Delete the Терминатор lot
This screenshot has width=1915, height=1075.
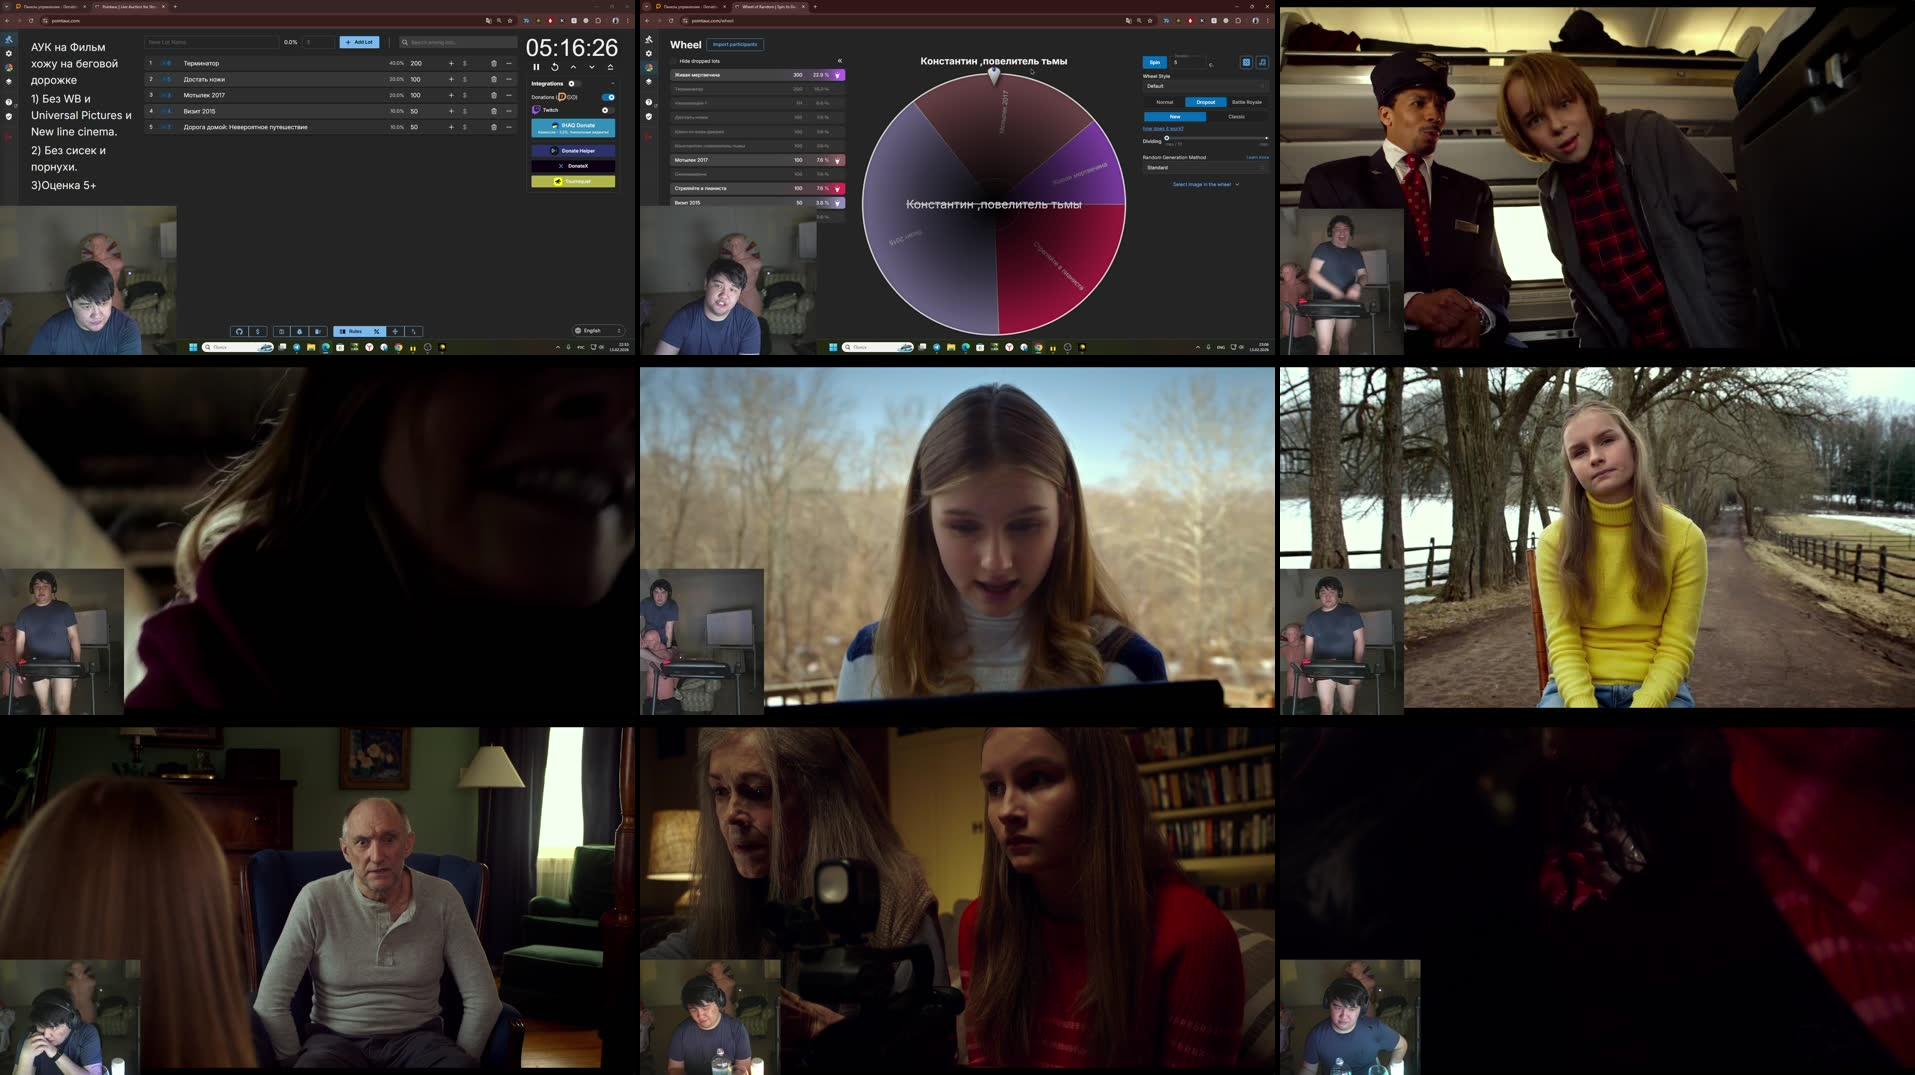click(493, 64)
